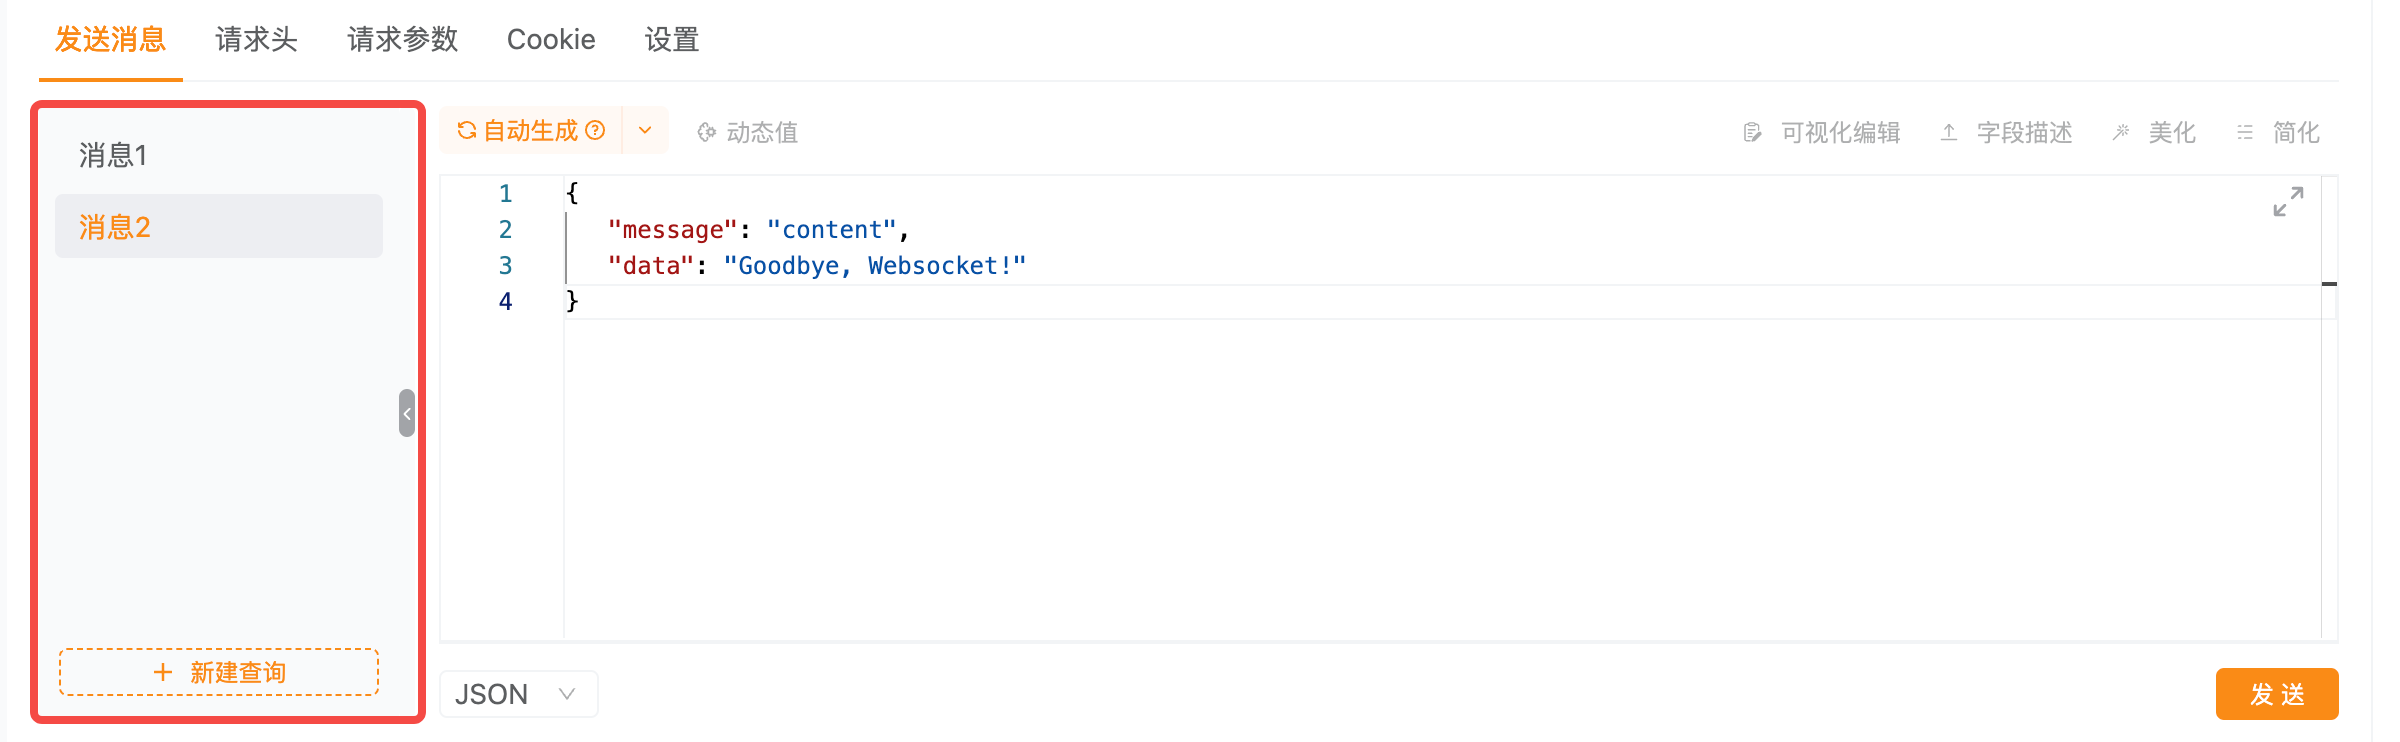
Task: Open the 设置 tab
Action: pyautogui.click(x=672, y=40)
